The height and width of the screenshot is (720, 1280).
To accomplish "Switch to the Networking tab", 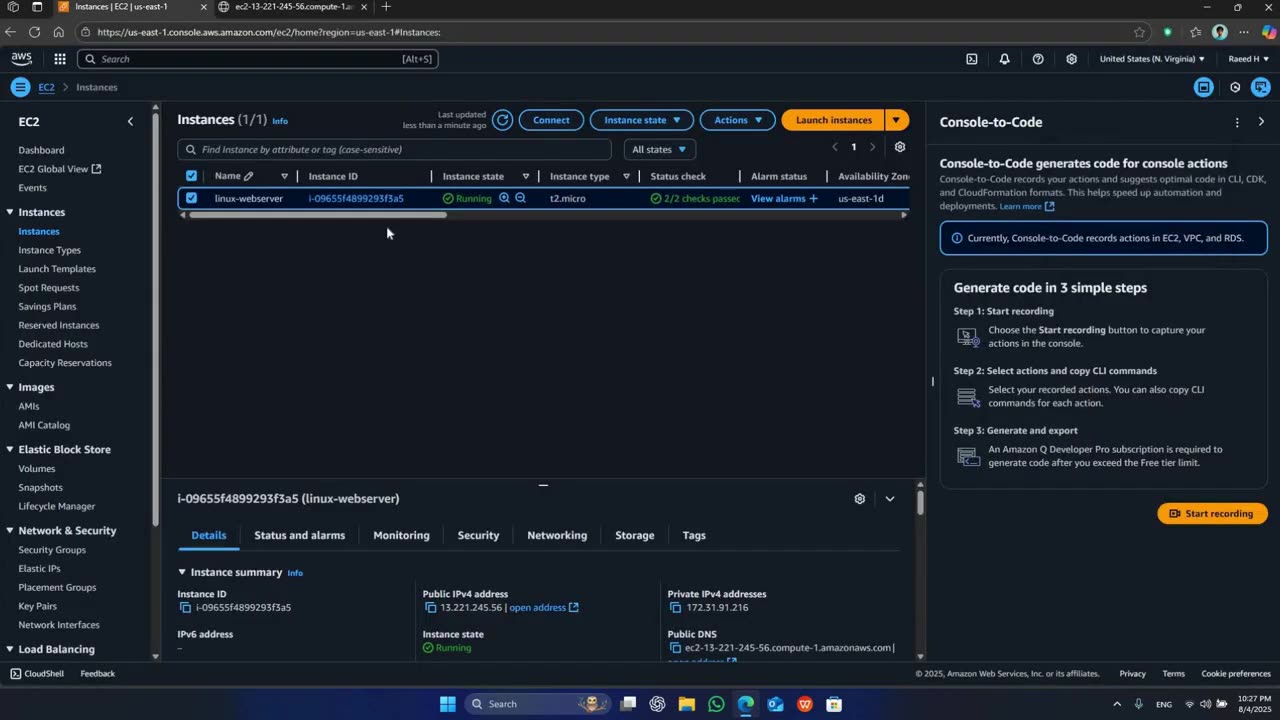I will click(x=557, y=536).
